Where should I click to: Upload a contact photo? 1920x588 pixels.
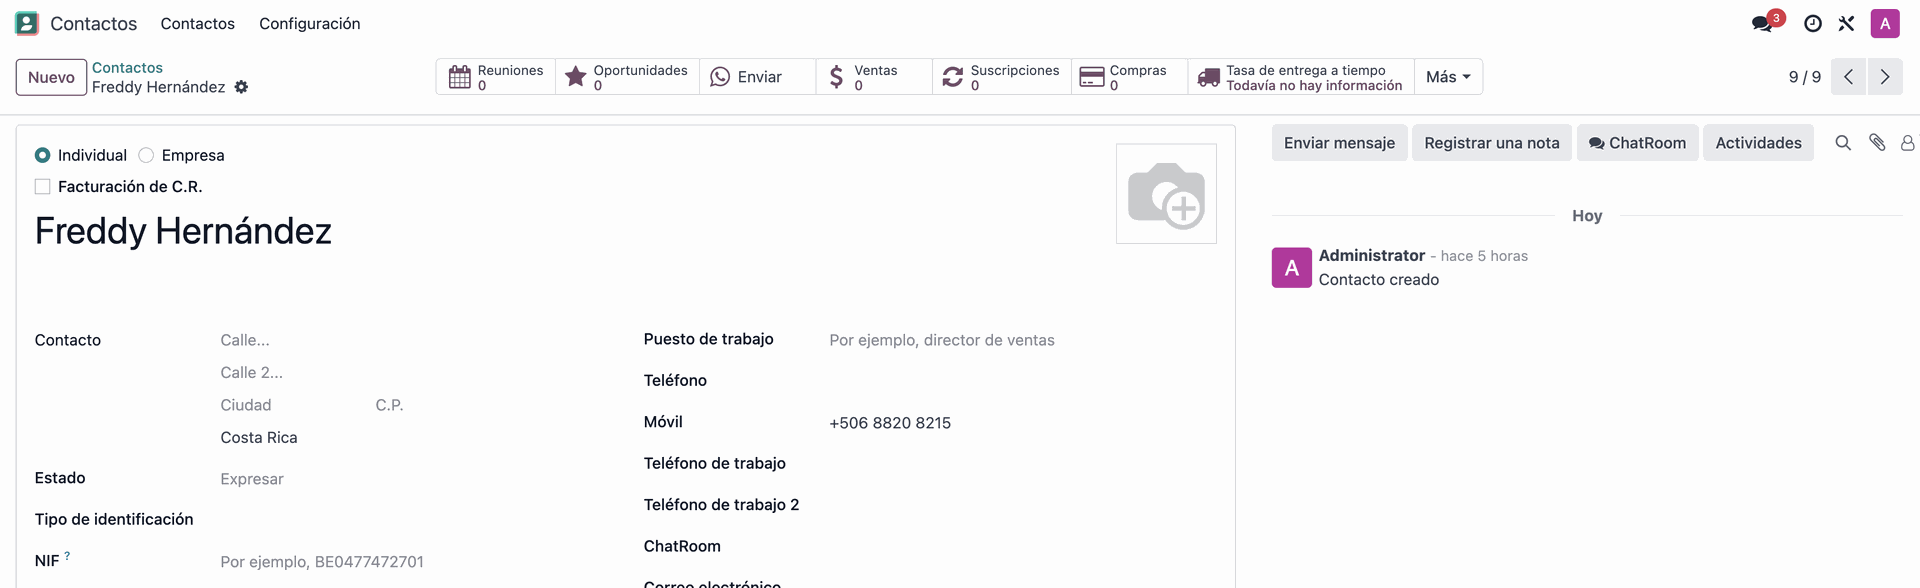1166,194
